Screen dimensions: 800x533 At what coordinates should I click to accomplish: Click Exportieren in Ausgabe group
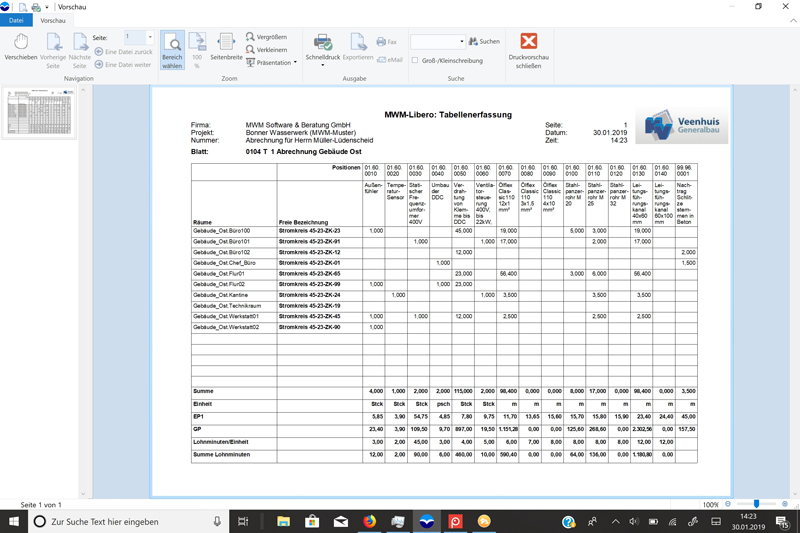coord(357,47)
